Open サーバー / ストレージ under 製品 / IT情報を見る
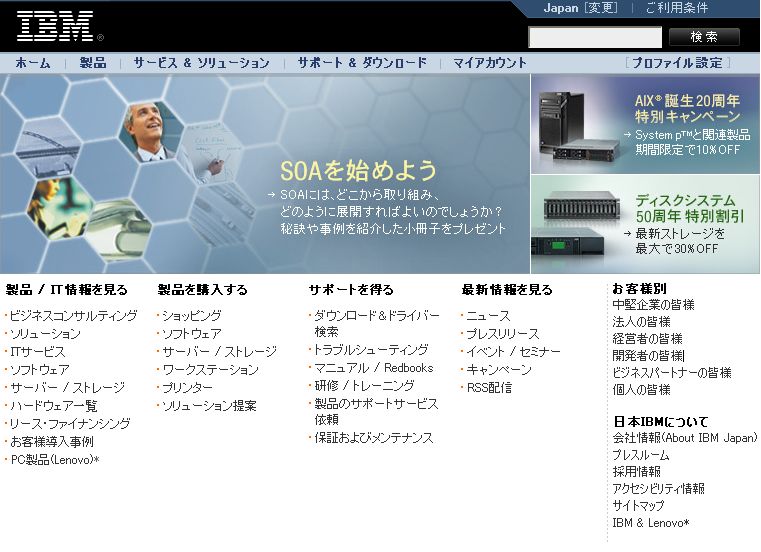The image size is (761, 552). point(67,388)
